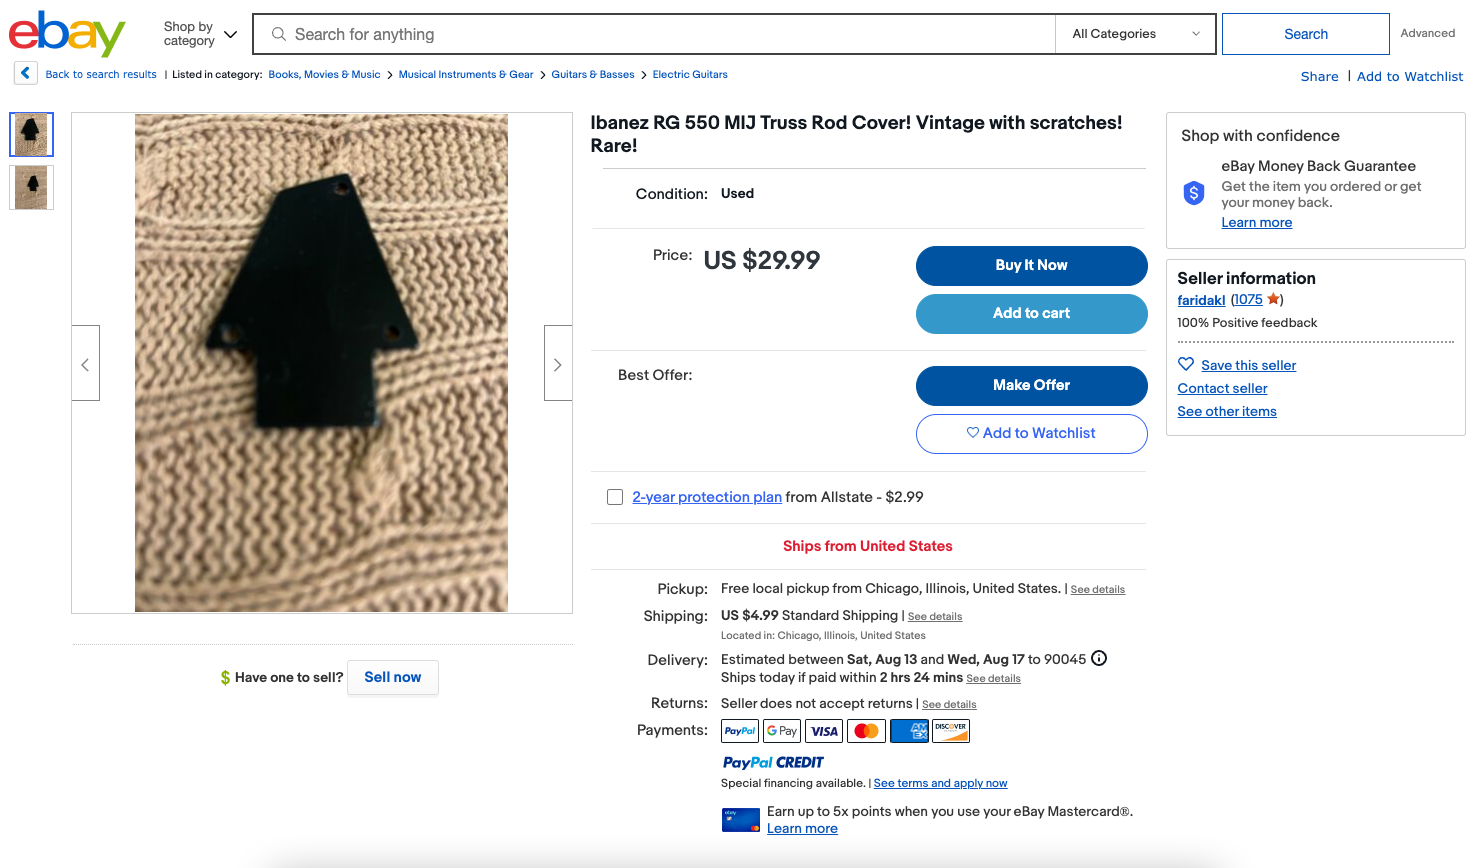The image size is (1482, 868).
Task: Click the eBay logo
Action: 67,34
